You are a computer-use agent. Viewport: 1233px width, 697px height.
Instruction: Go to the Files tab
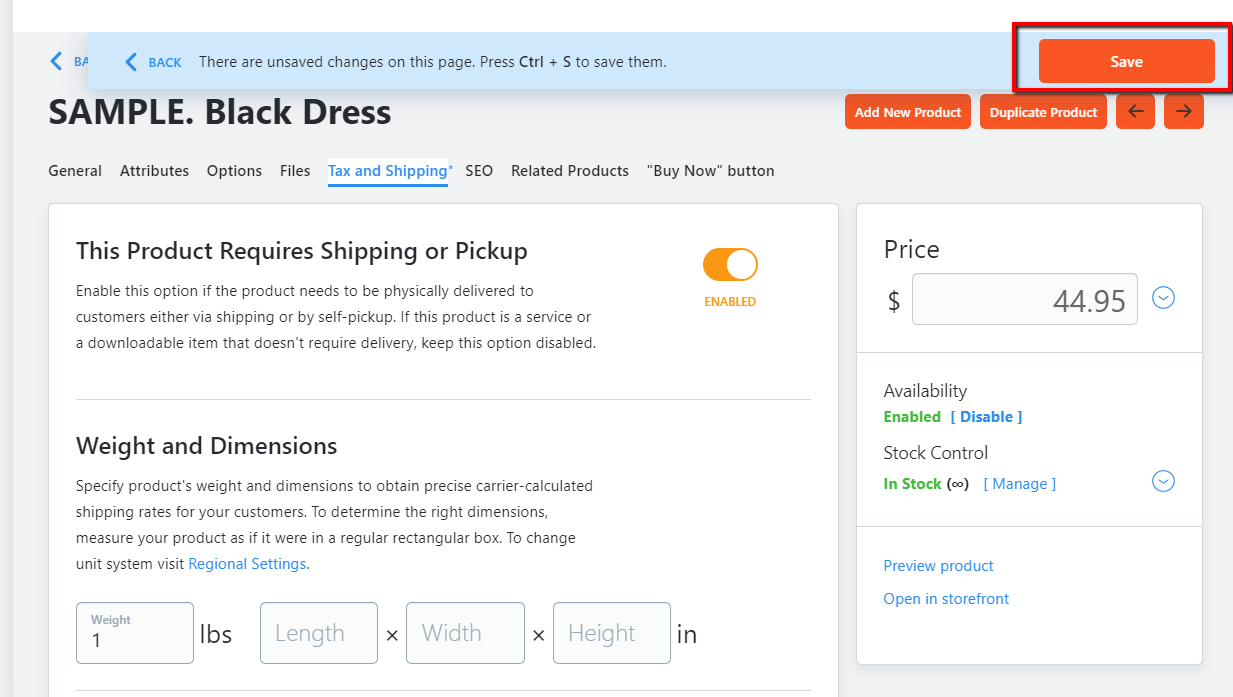(x=295, y=171)
